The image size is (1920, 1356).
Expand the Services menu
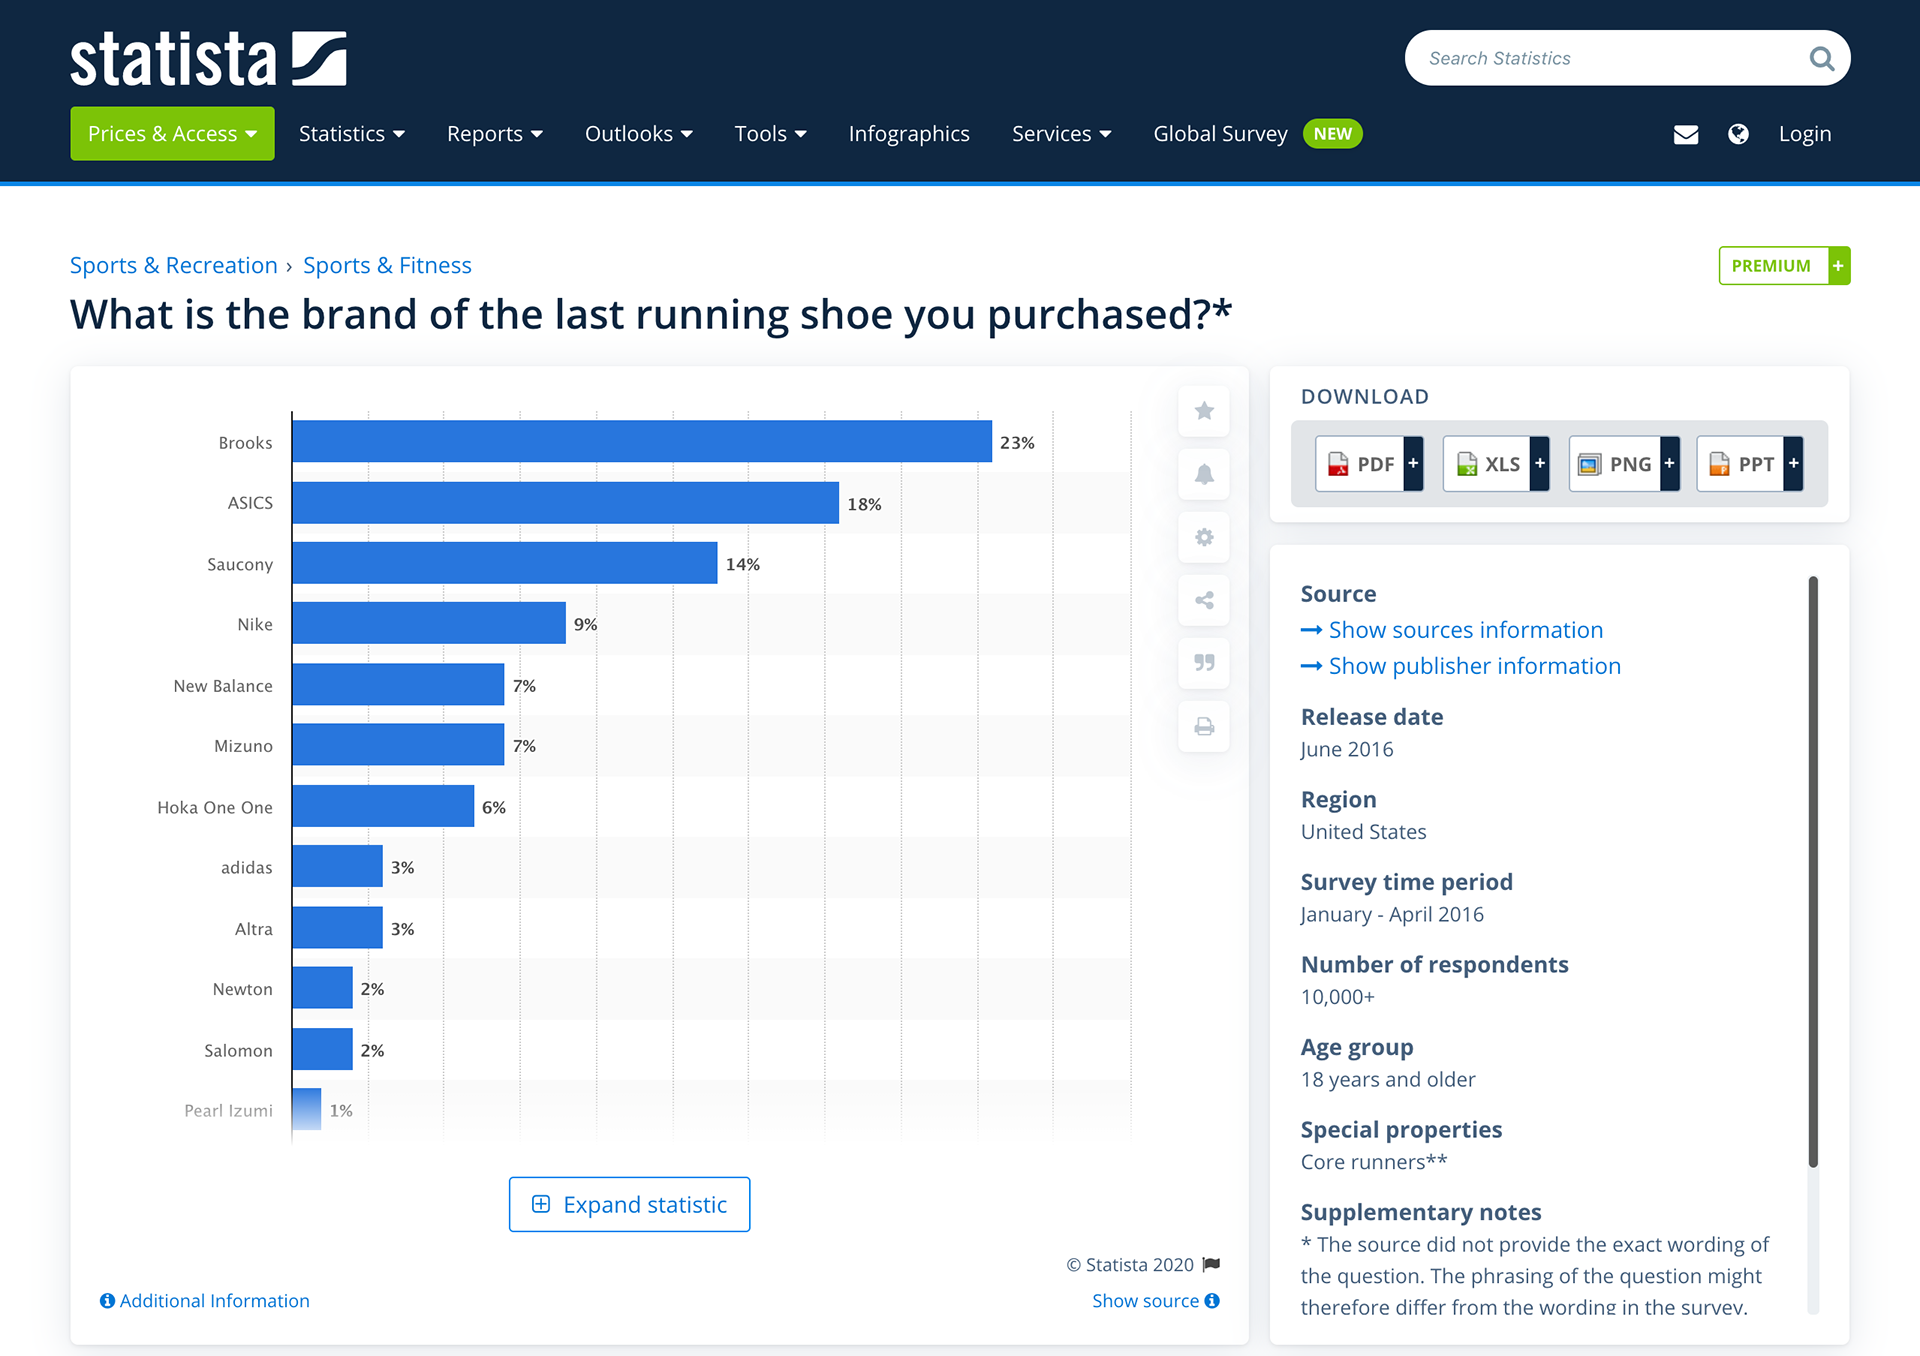pyautogui.click(x=1062, y=134)
